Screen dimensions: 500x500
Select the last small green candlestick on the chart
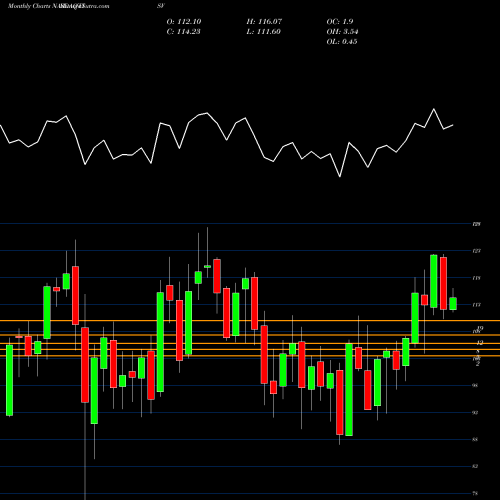[453, 304]
